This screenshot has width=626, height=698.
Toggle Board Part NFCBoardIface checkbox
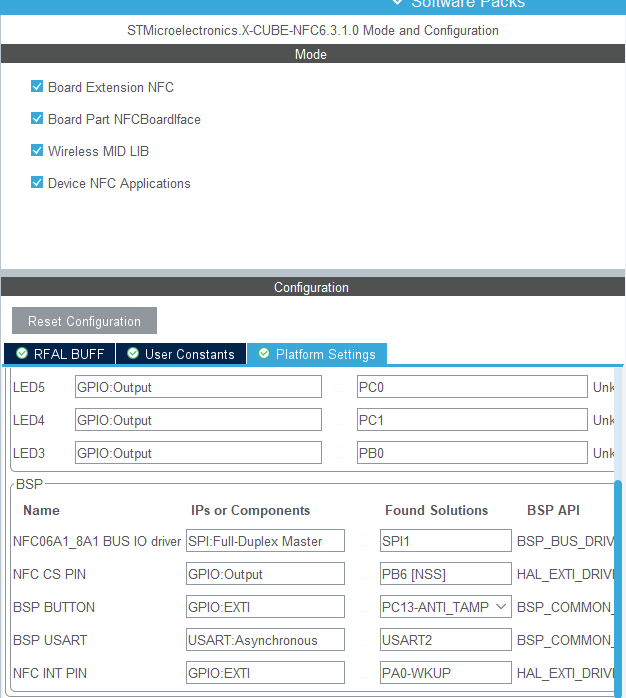(37, 118)
